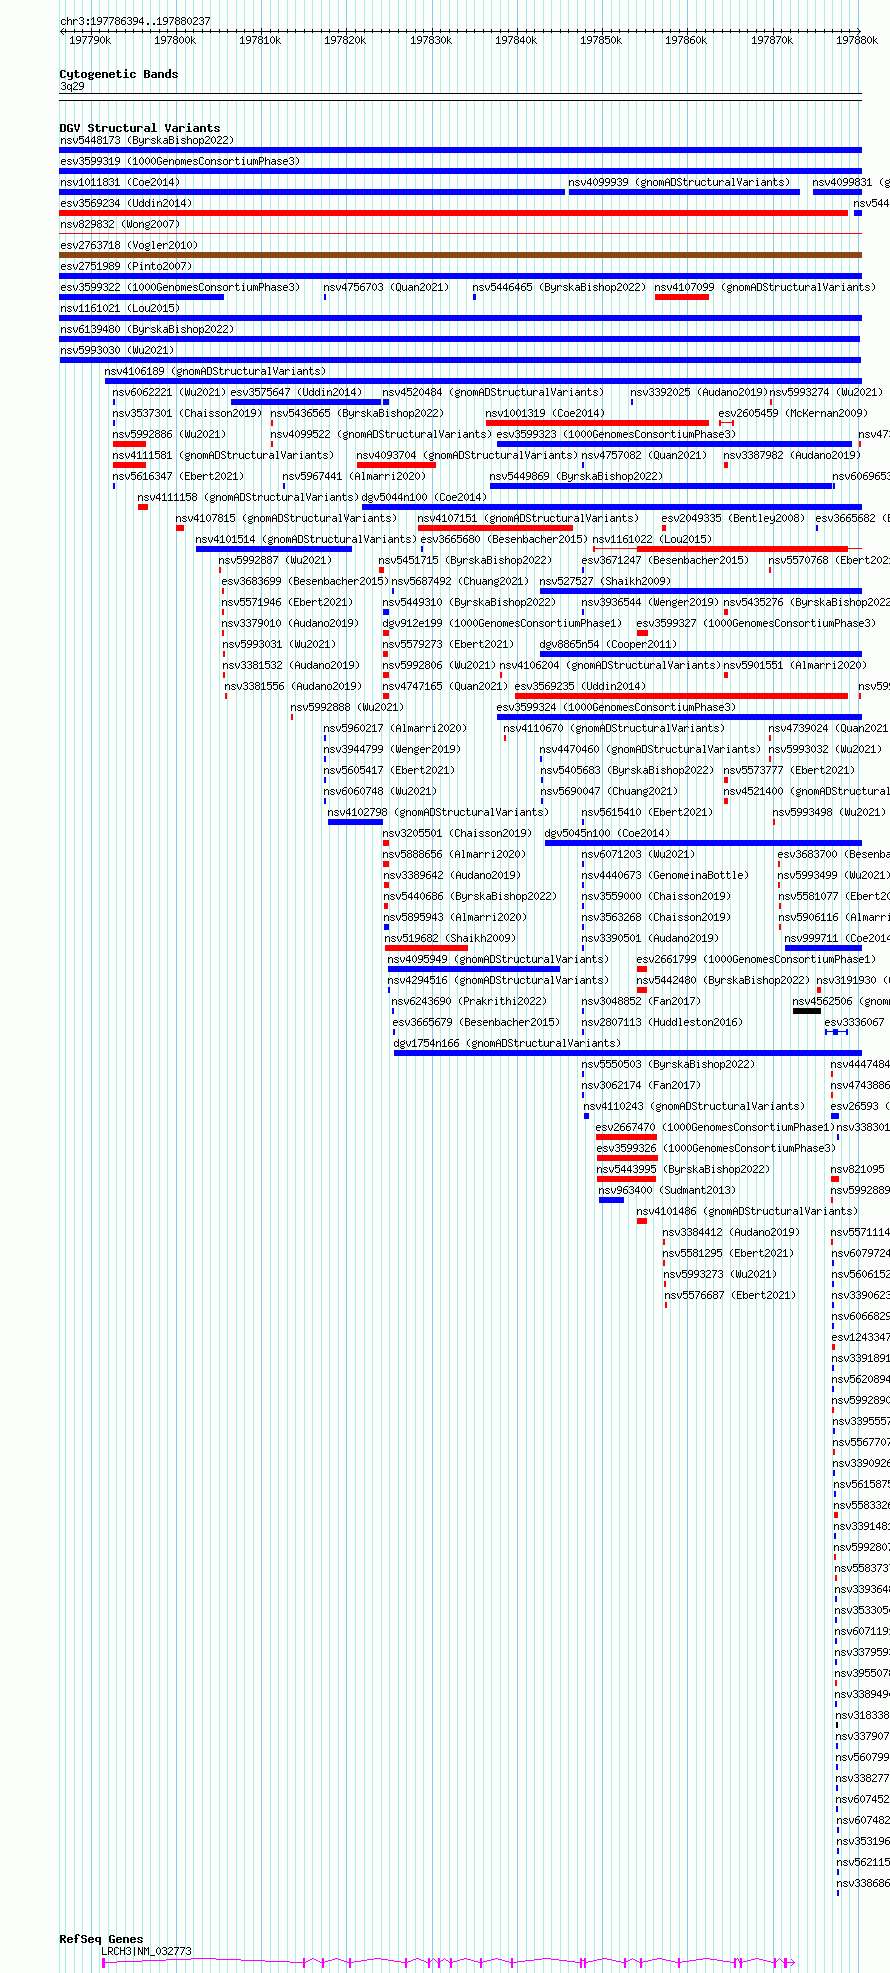Click the 197830k ruler position label
Screen dimensions: 890x1973
pos(431,40)
